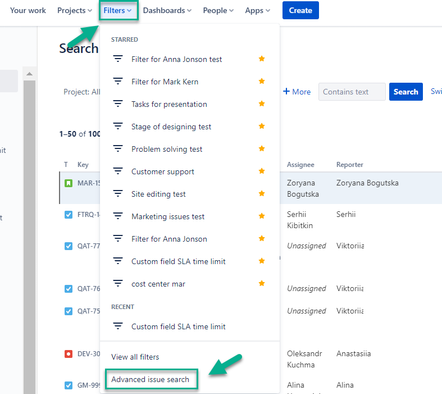
Task: Open View all filters
Action: pyautogui.click(x=135, y=357)
